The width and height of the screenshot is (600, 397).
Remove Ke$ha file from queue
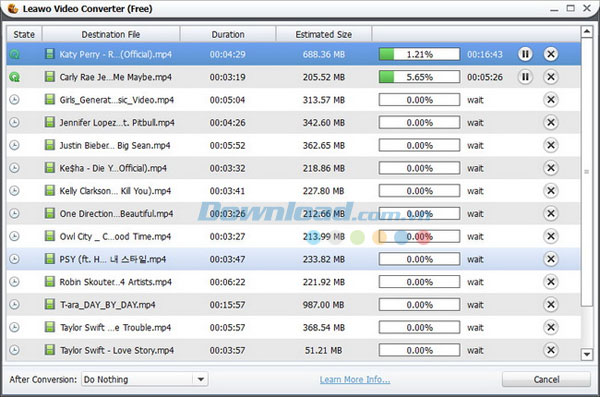click(551, 168)
